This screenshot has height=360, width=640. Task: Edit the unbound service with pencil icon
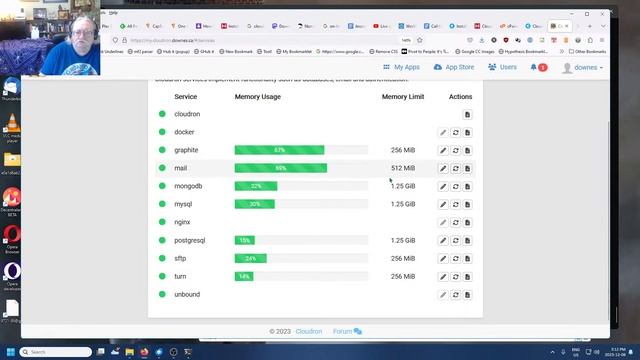443,295
